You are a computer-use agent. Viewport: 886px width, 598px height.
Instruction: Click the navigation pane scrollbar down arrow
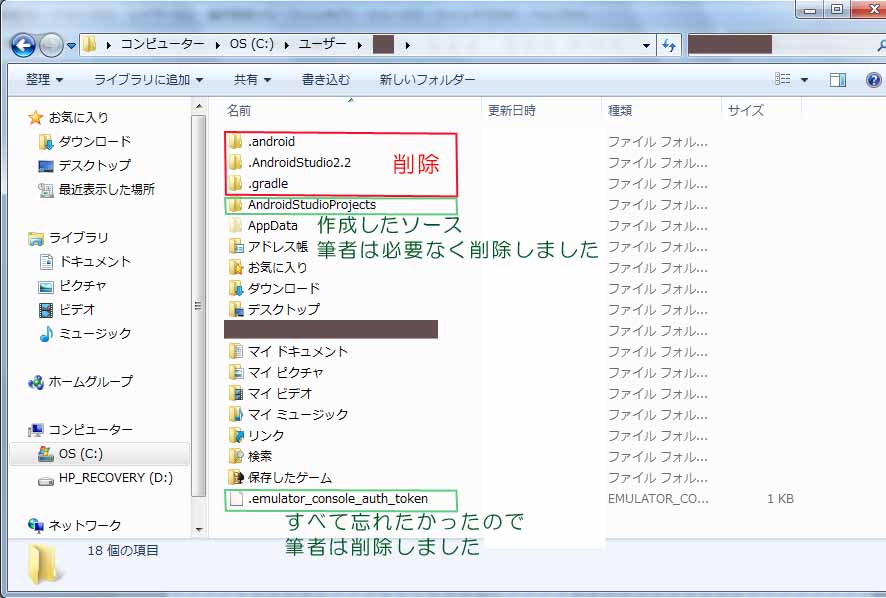tap(198, 530)
